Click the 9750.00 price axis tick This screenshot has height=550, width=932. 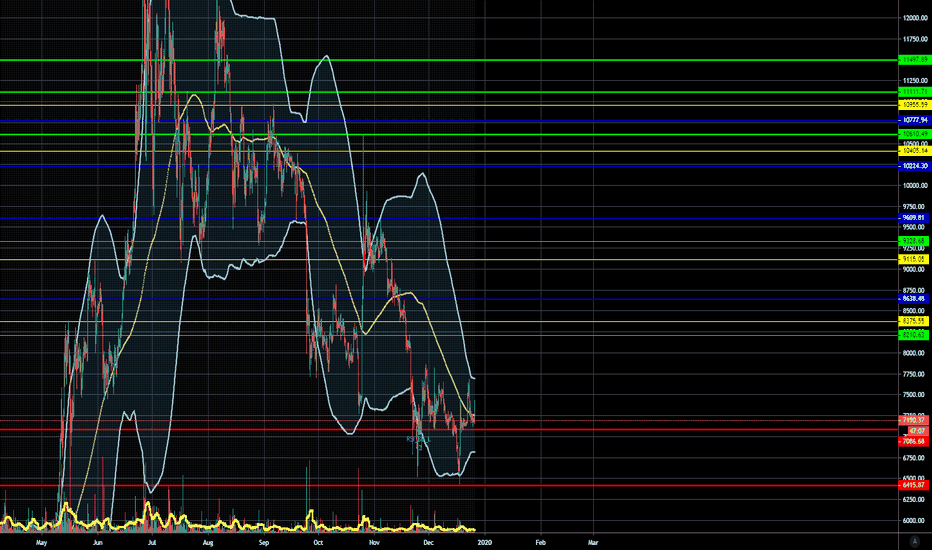[x=915, y=207]
